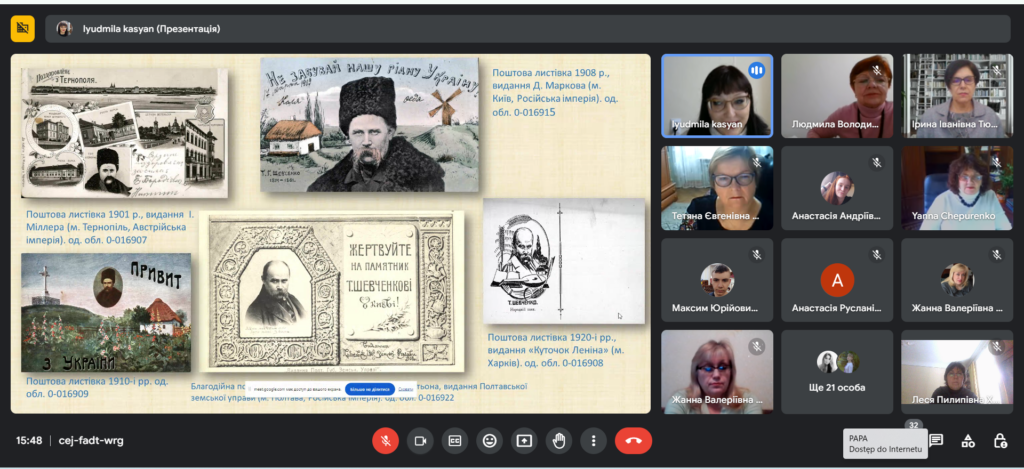Click the blue stop sharing button
The image size is (1024, 469).
(368, 389)
